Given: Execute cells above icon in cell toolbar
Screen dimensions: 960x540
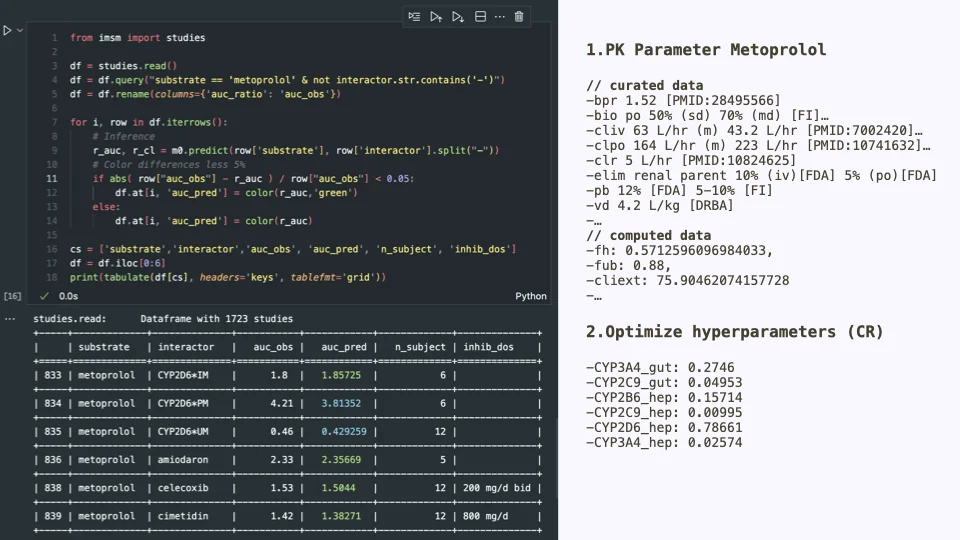Looking at the screenshot, I should pyautogui.click(x=436, y=17).
